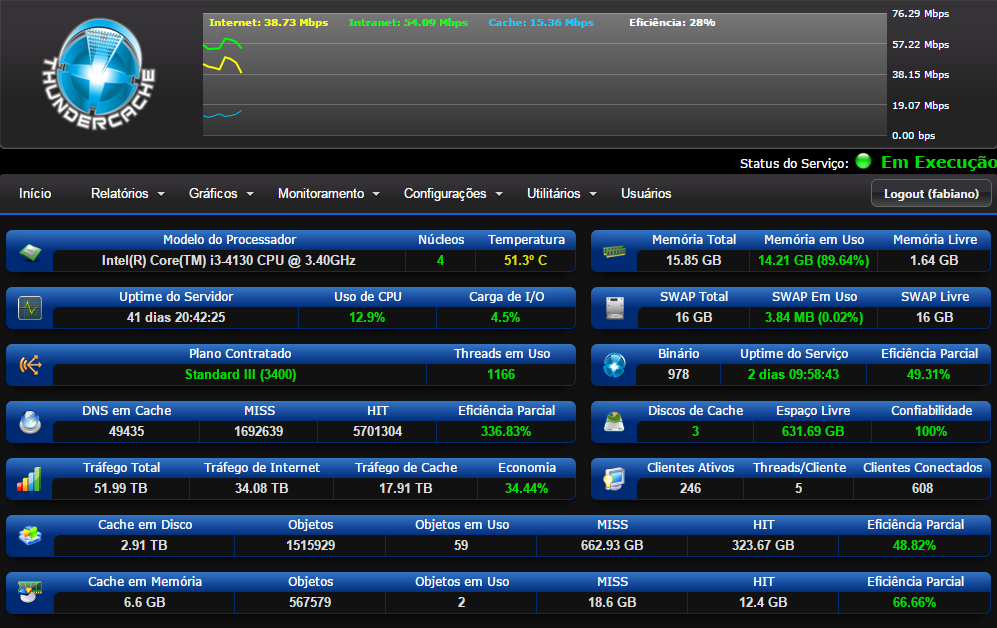The width and height of the screenshot is (997, 628).
Task: Click the 246 Clientes Ativos value
Action: click(690, 488)
